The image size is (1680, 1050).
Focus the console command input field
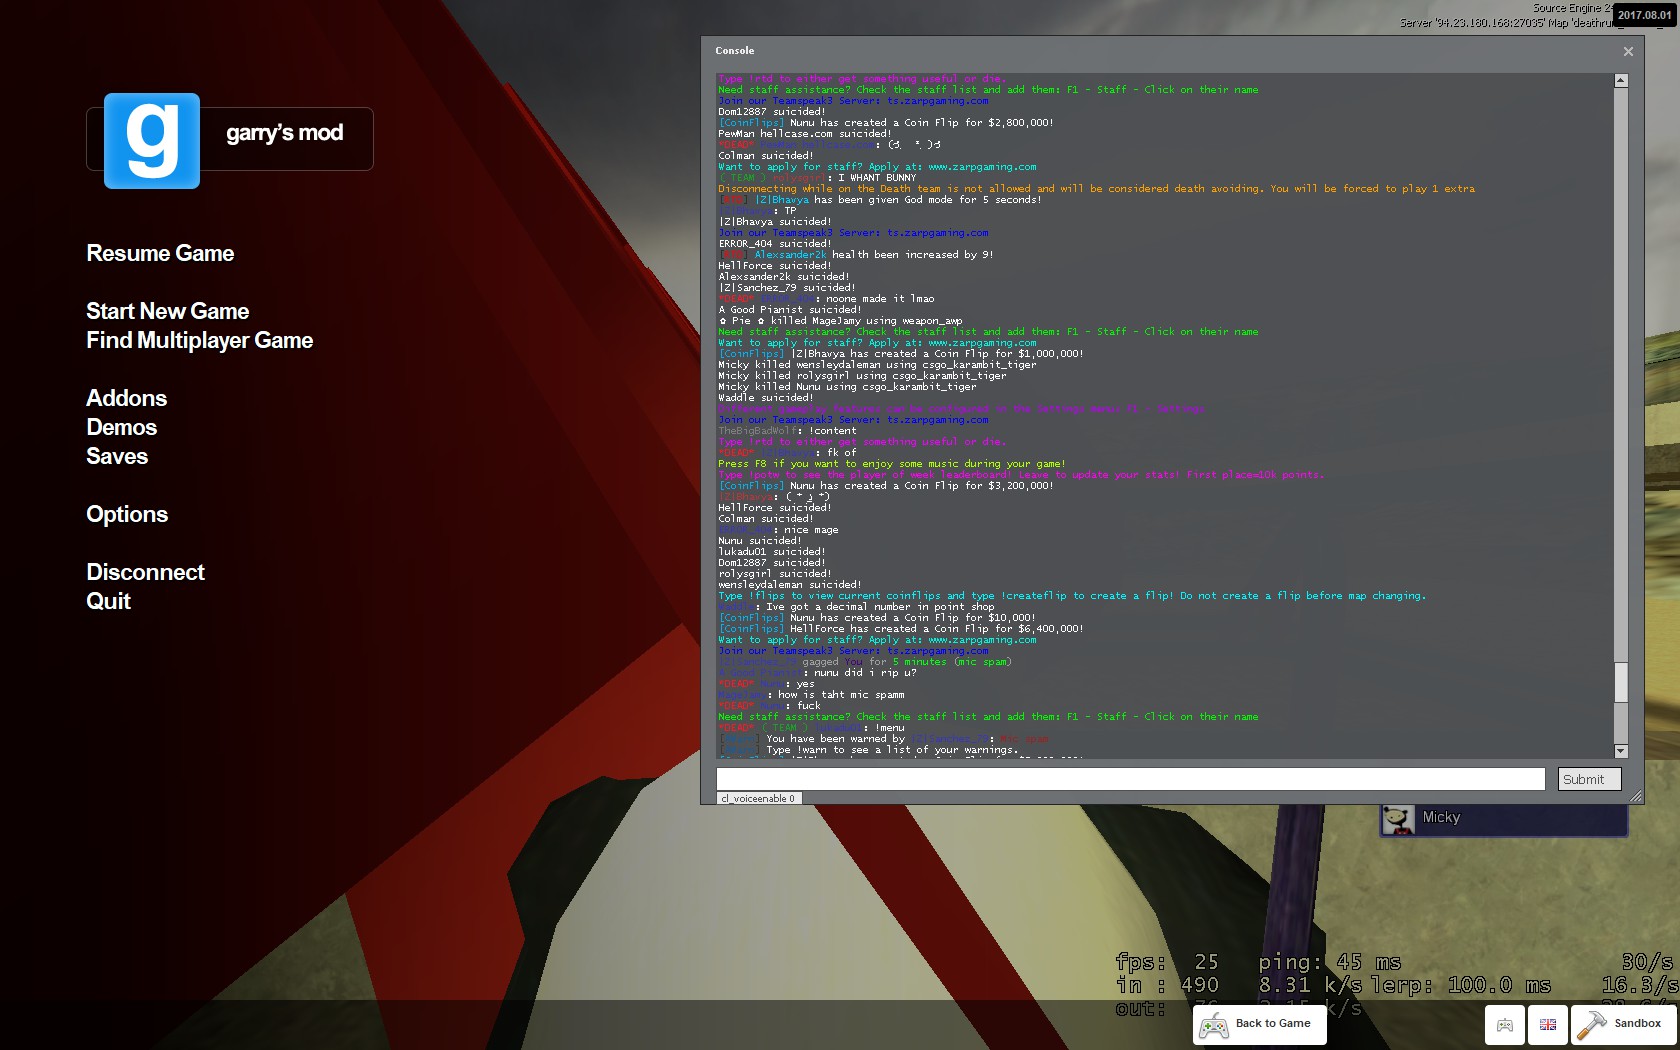click(x=1131, y=779)
